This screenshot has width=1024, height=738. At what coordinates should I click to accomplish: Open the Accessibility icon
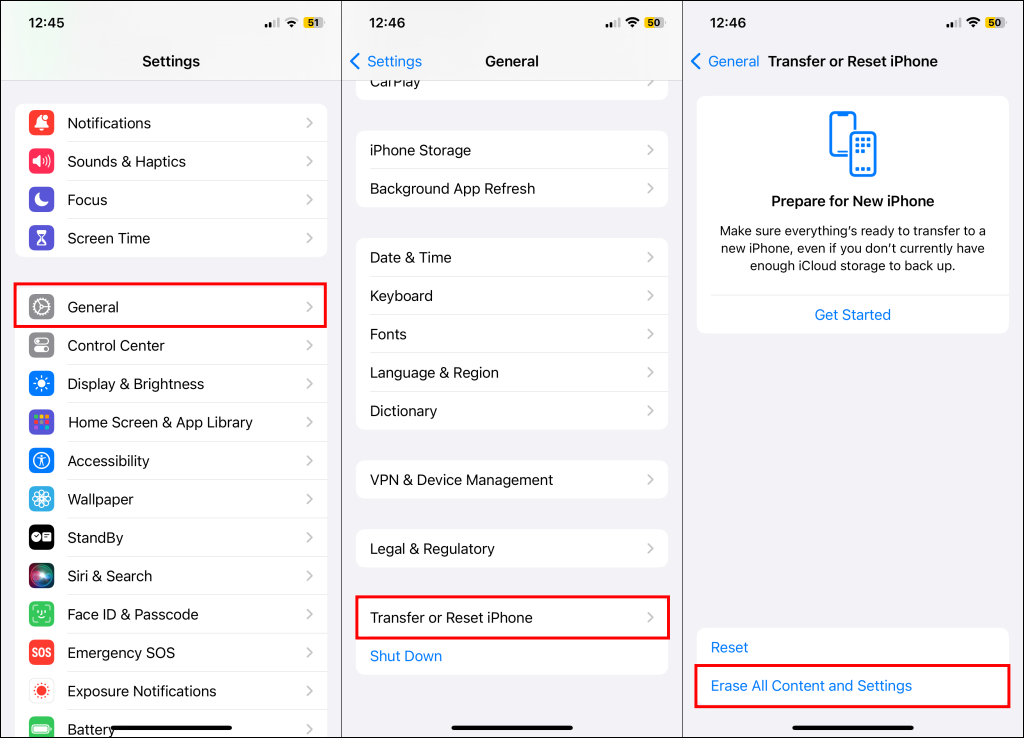click(x=41, y=460)
